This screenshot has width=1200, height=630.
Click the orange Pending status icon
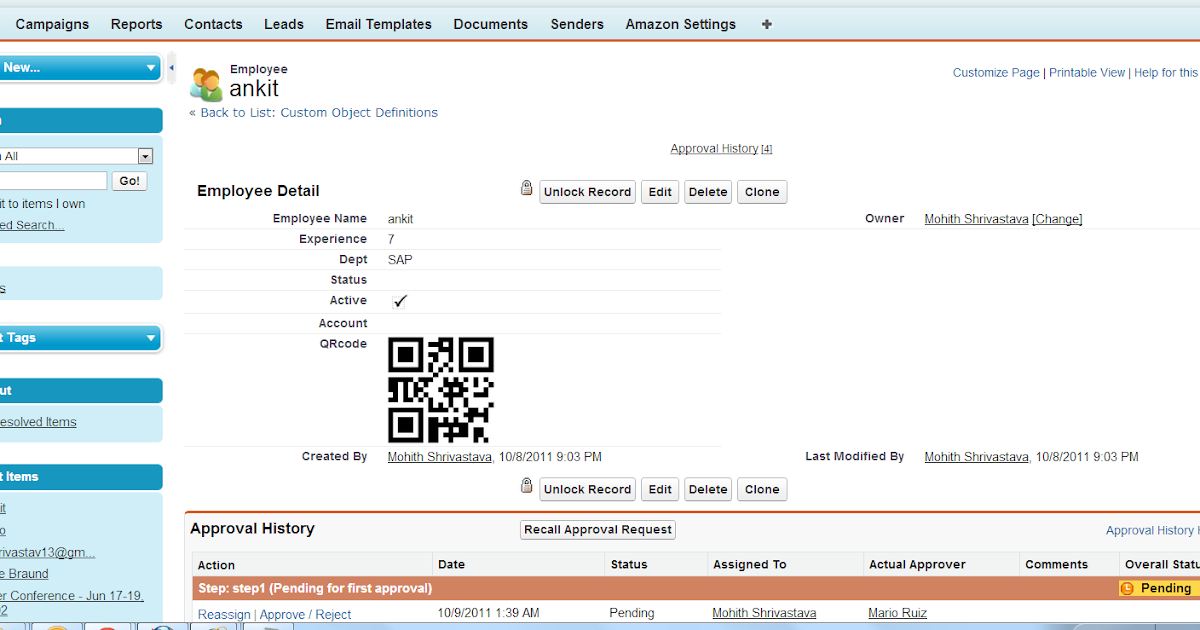pyautogui.click(x=1126, y=588)
